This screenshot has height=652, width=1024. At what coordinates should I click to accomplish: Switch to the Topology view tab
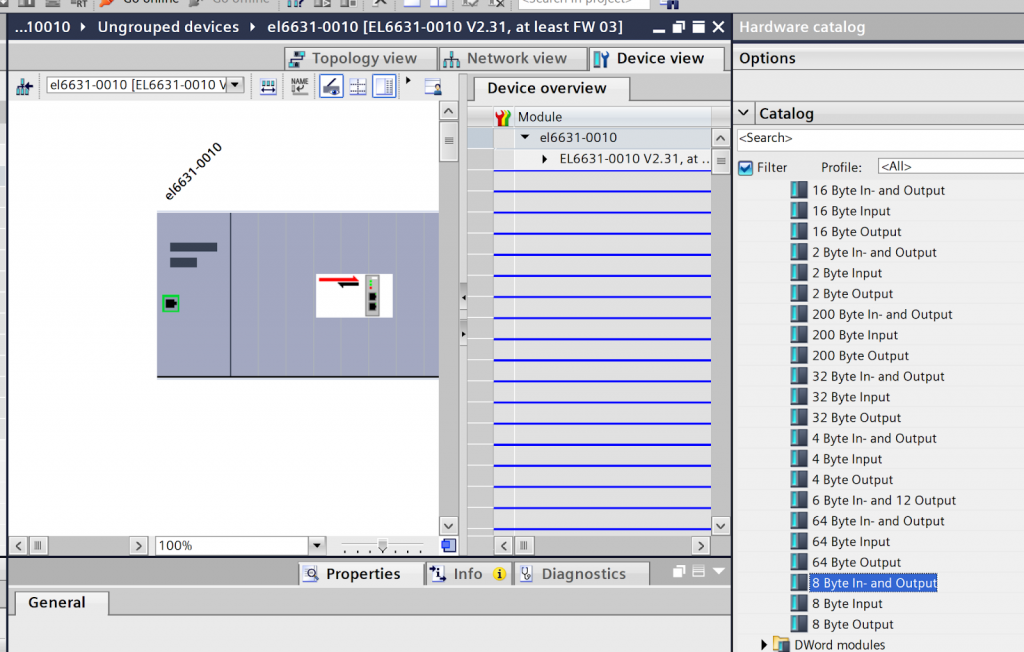click(x=361, y=58)
